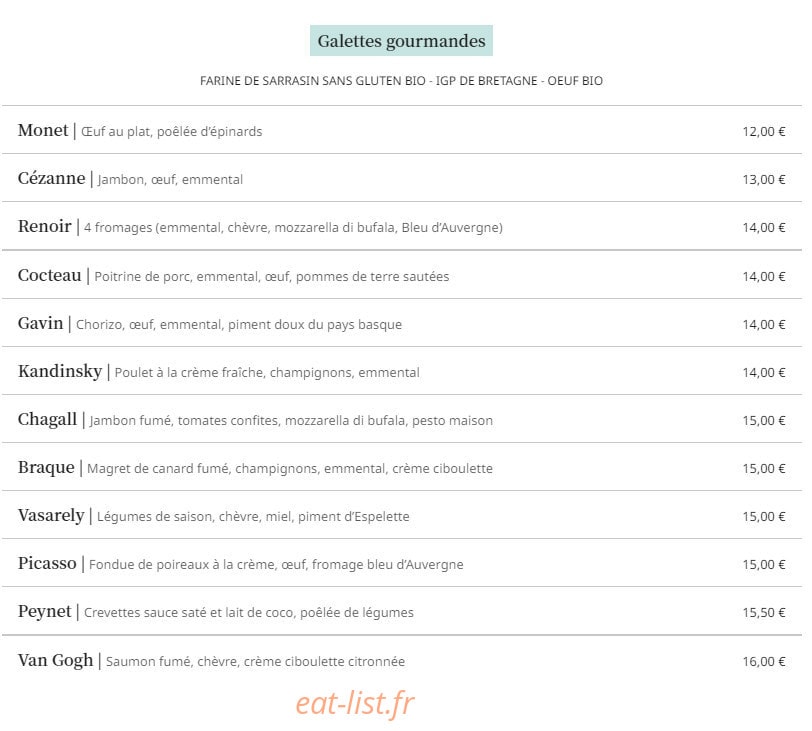Click the Kandinsky menu item
The image size is (812, 731).
402,371
